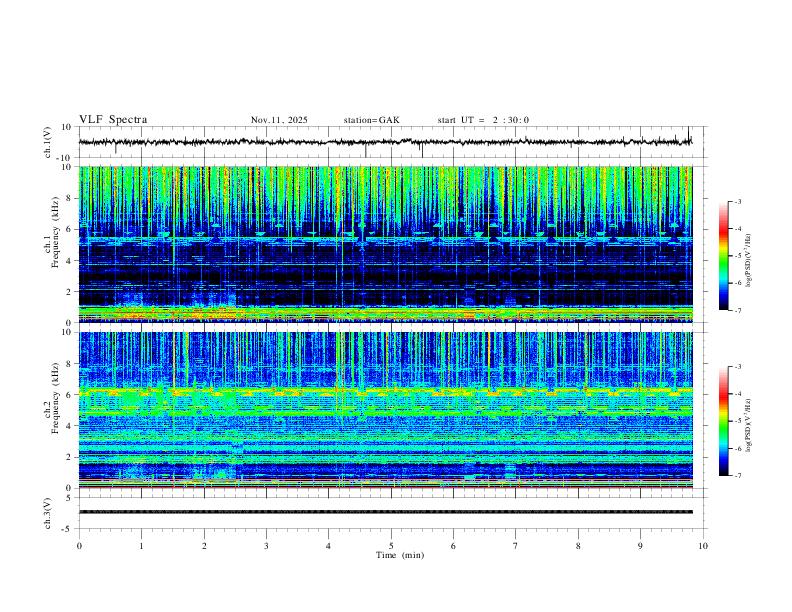
Task: Click the "-7" label on ch.1 color scale
Action: click(x=737, y=310)
